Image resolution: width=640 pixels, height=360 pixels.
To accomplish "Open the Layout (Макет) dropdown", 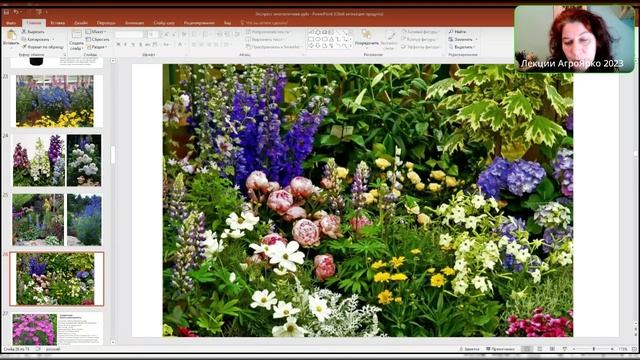I will pyautogui.click(x=96, y=32).
